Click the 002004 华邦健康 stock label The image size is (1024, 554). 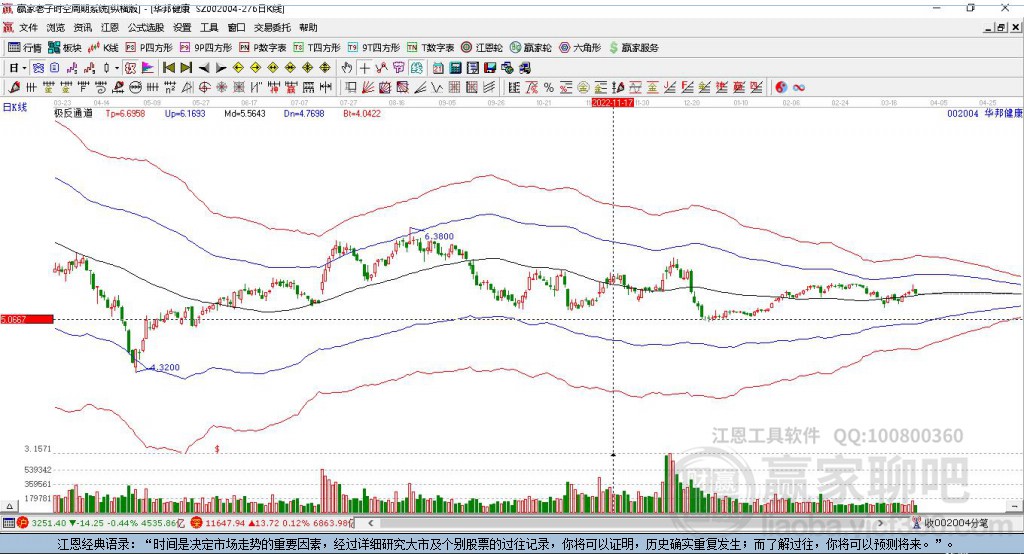[985, 113]
